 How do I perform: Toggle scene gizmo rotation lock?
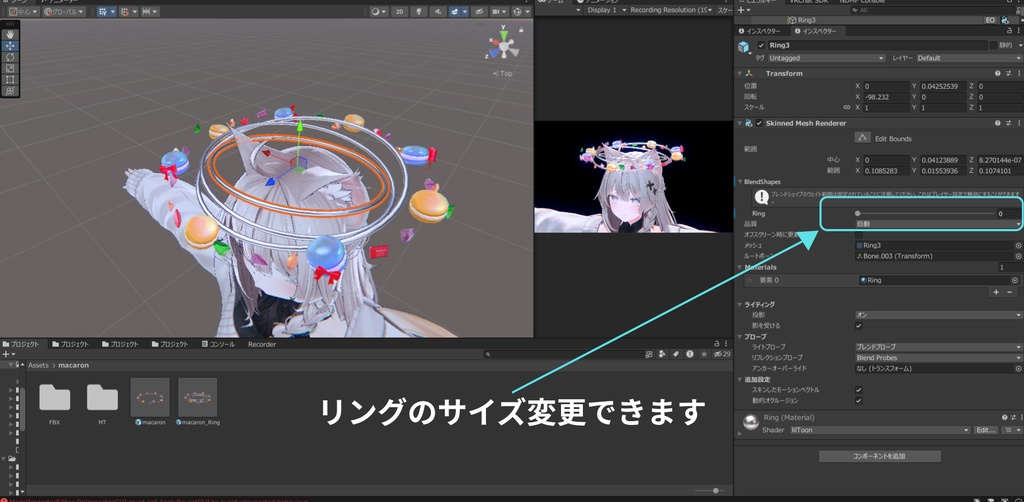click(x=521, y=29)
